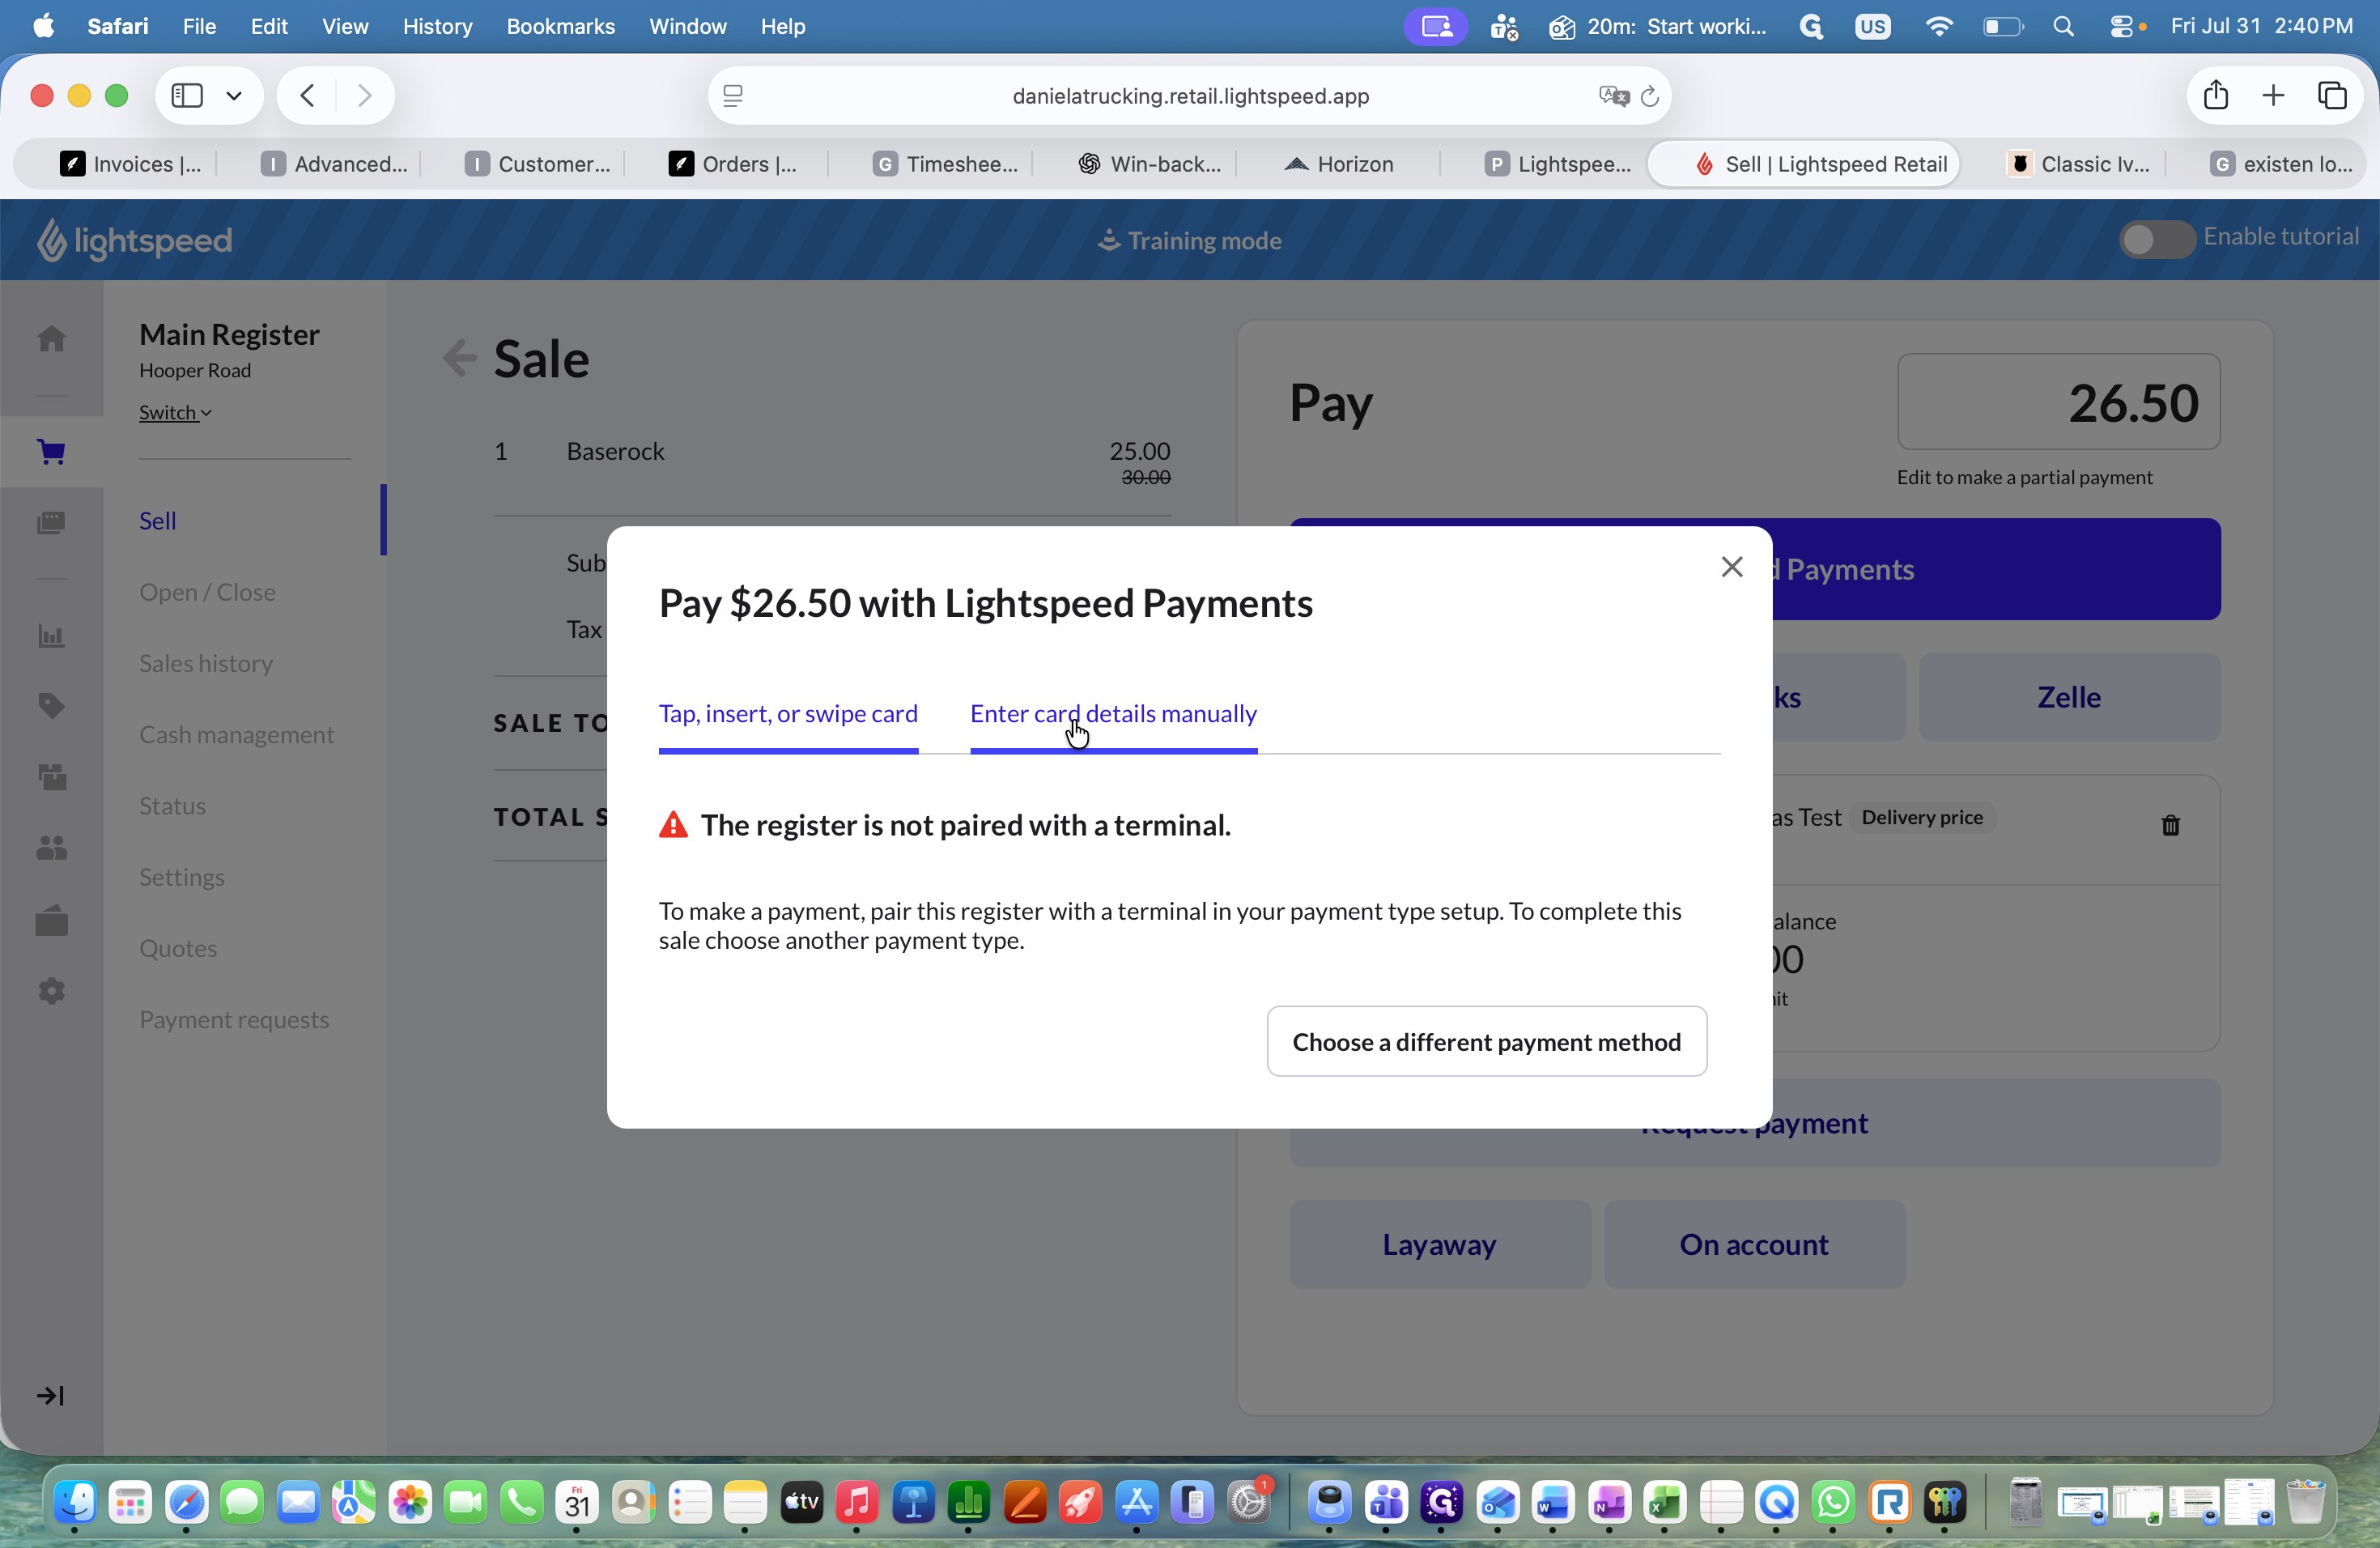
Task: Expand the sidebar with the bottom arrow icon
Action: point(50,1395)
